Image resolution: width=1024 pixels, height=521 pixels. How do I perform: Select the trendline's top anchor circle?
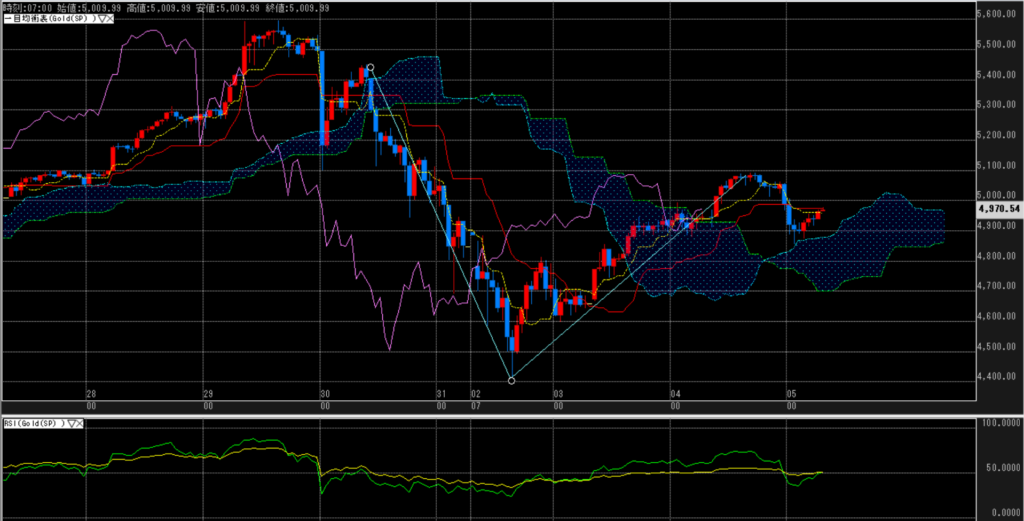pyautogui.click(x=370, y=68)
